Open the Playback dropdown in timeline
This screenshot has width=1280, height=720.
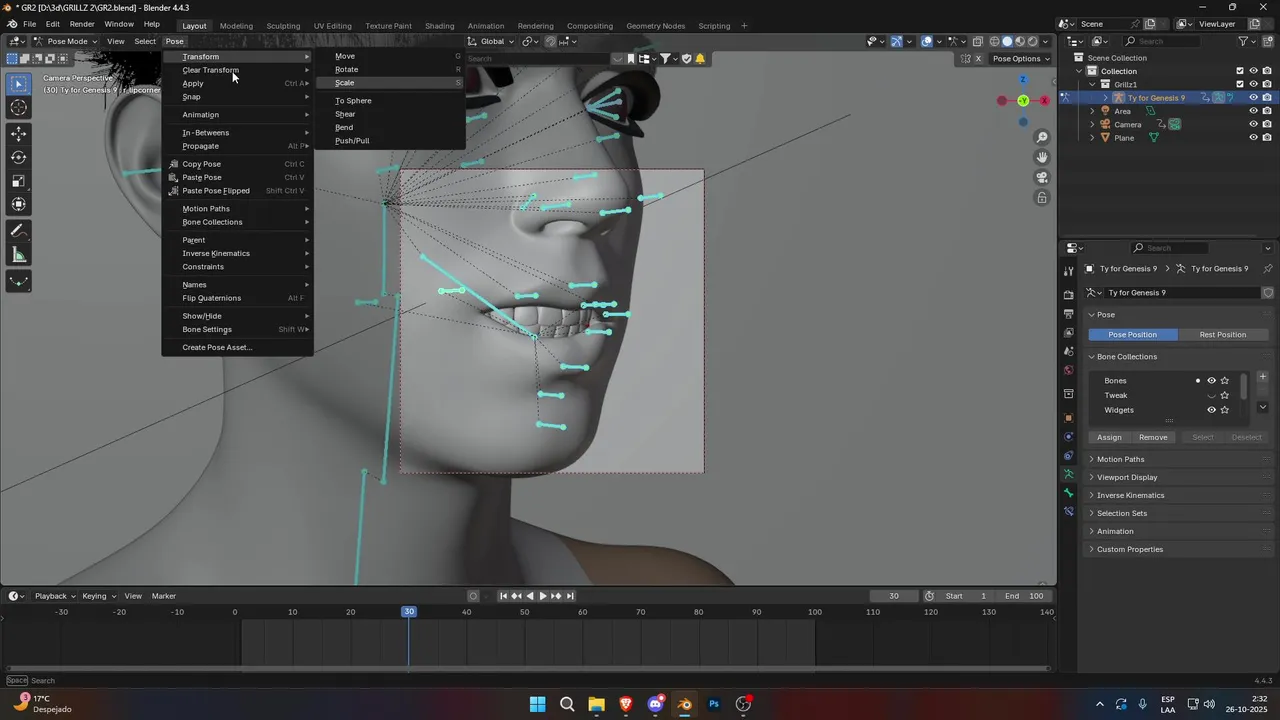point(54,596)
